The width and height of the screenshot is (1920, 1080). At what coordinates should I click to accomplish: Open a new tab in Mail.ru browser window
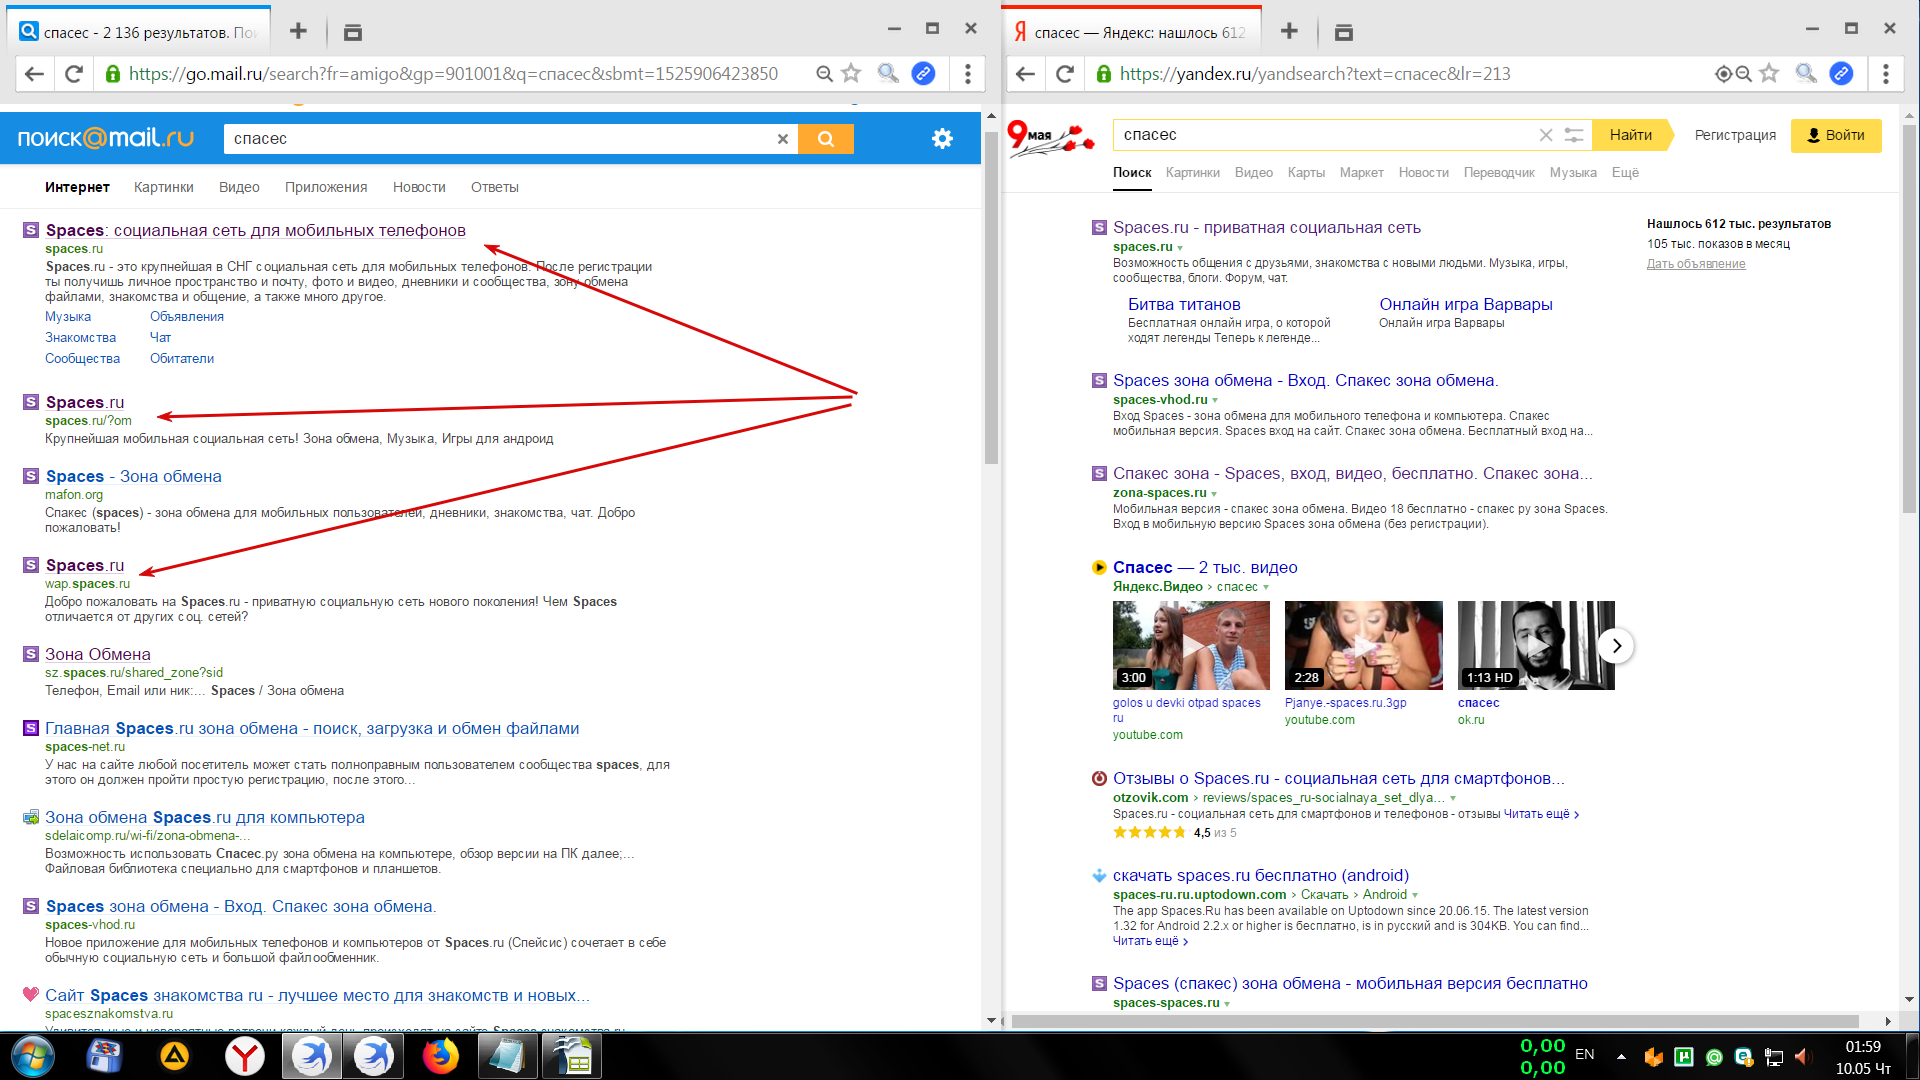click(x=298, y=31)
